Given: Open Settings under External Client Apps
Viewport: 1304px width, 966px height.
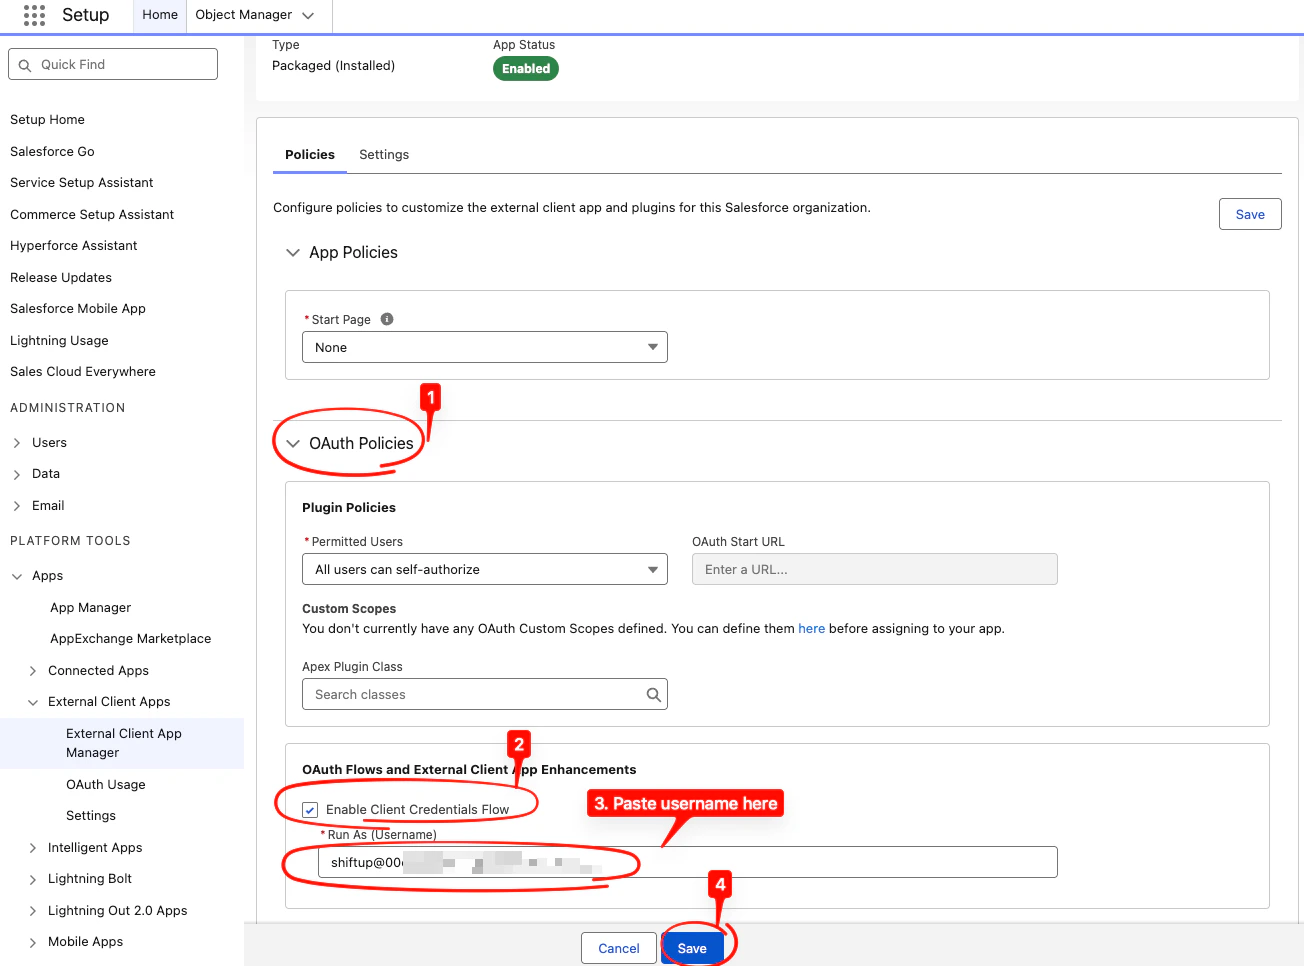Looking at the screenshot, I should (91, 816).
